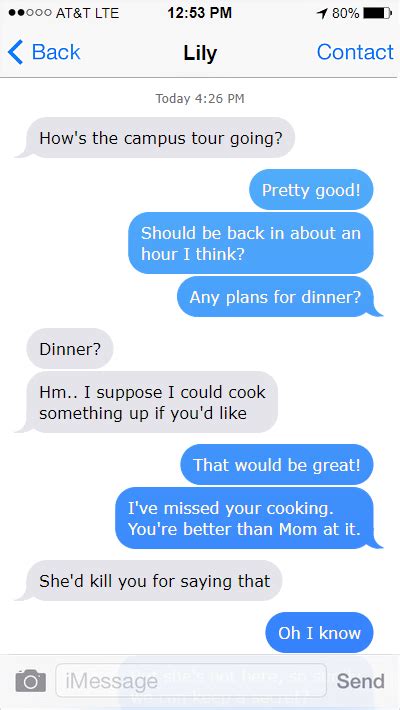The image size is (400, 710).
Task: Select the "Pretty good!" message bubble
Action: pyautogui.click(x=311, y=190)
